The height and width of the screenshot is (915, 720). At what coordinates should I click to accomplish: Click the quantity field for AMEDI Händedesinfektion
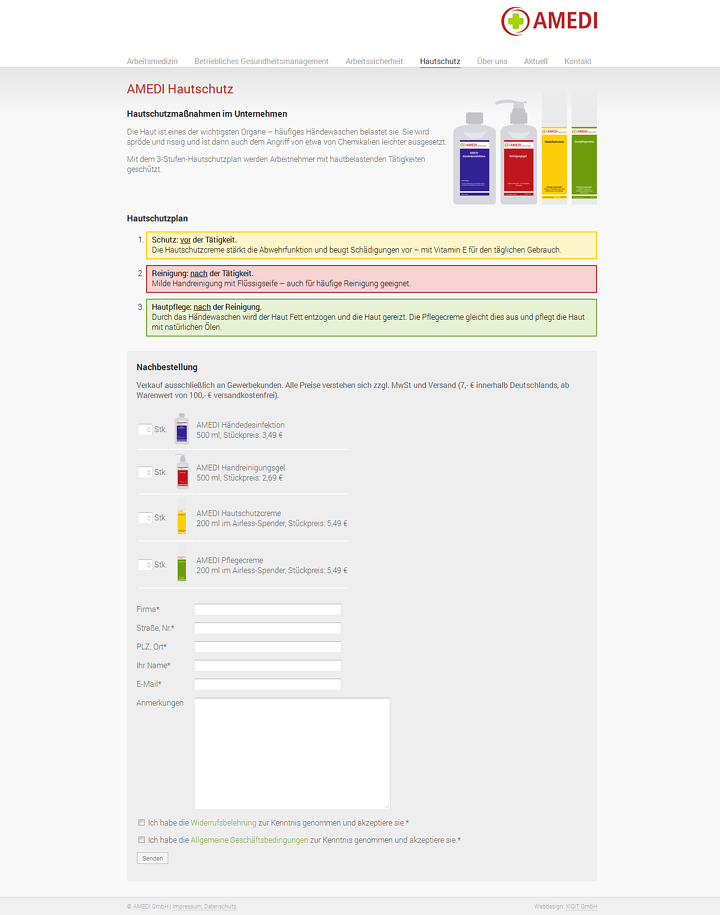tap(145, 429)
